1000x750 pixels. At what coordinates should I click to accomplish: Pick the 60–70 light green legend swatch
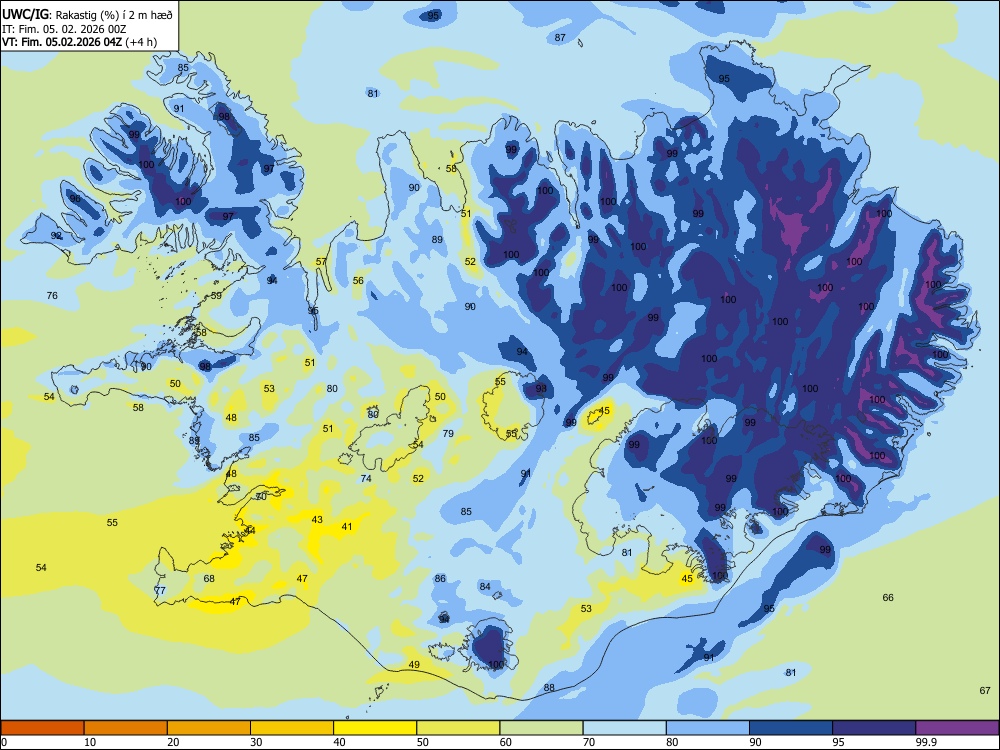click(541, 728)
